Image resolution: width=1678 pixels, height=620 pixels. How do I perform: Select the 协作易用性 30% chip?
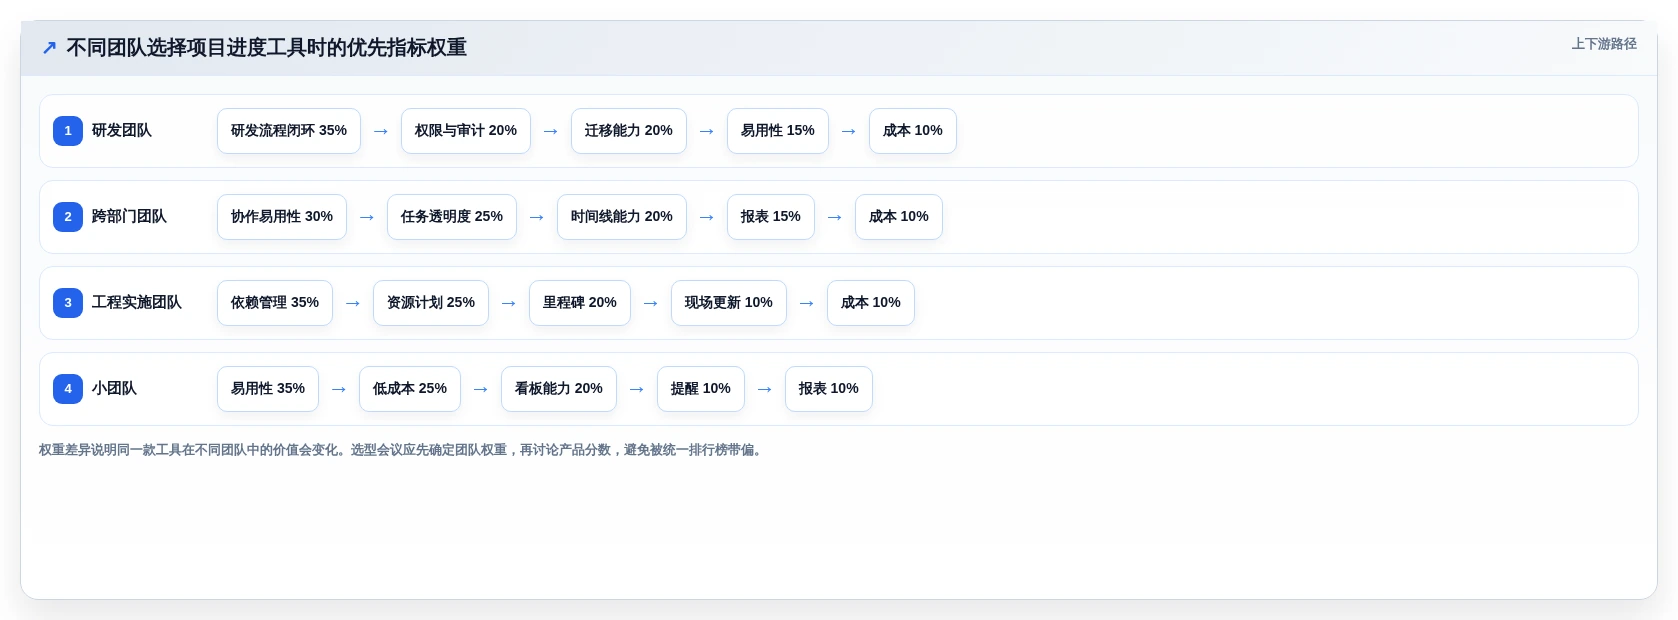click(282, 217)
